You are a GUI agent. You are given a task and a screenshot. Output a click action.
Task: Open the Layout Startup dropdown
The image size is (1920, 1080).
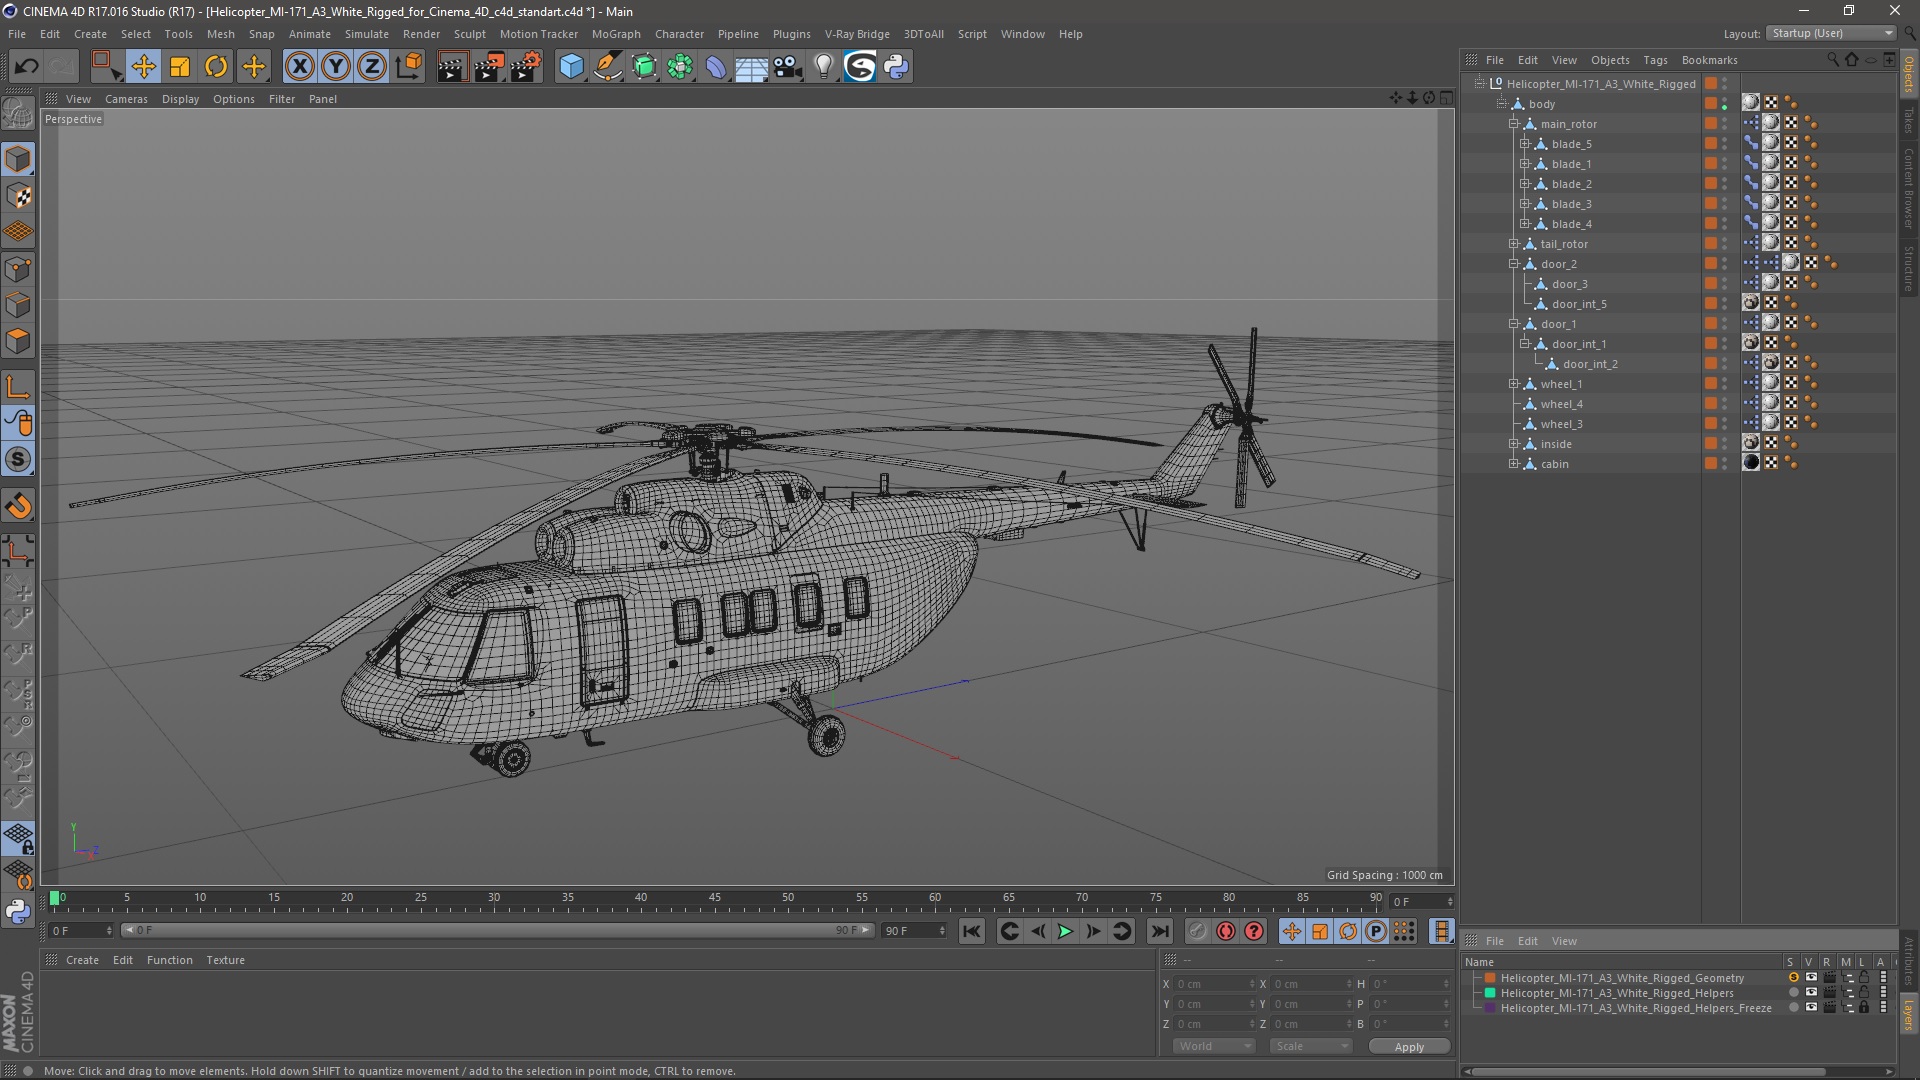pos(1831,33)
